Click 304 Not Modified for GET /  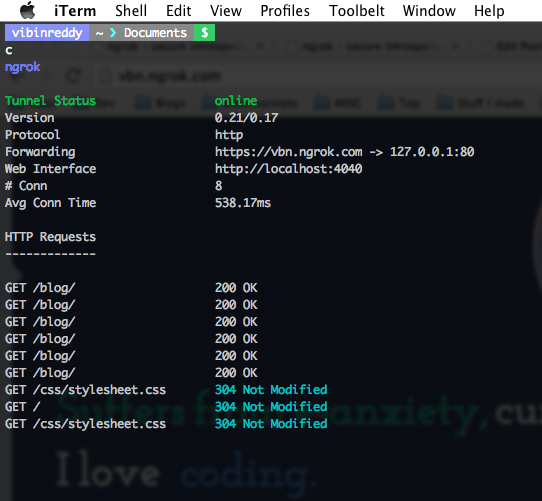pos(271,407)
